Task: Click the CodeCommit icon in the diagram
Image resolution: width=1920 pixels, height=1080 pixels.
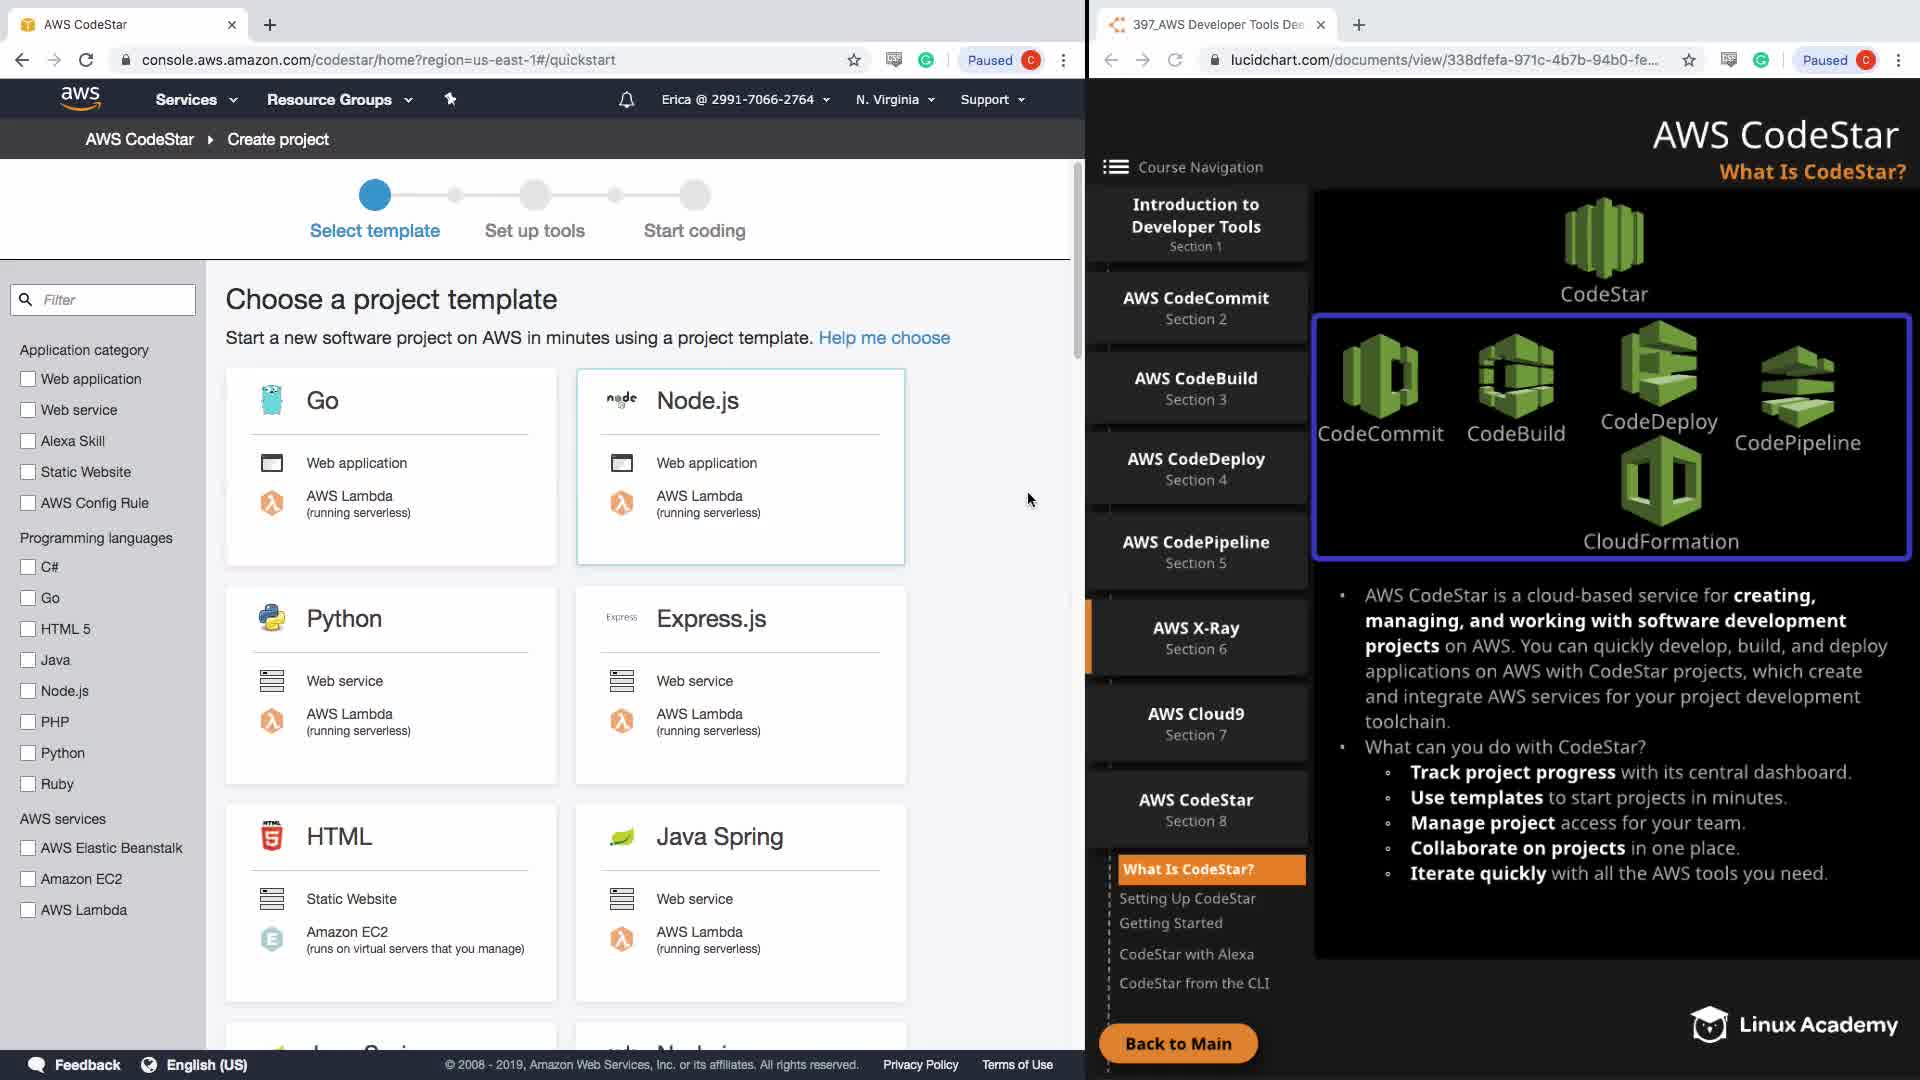Action: [1380, 376]
